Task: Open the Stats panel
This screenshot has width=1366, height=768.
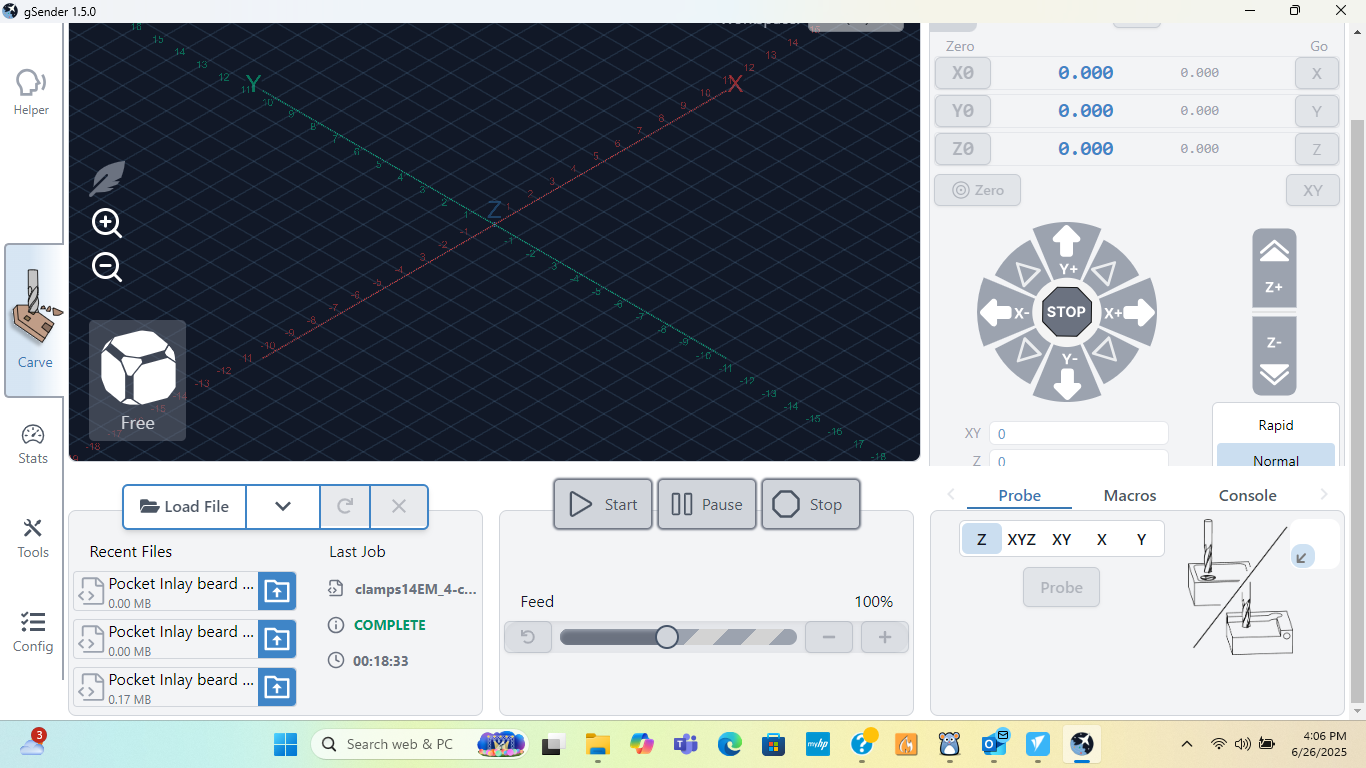Action: [32, 444]
